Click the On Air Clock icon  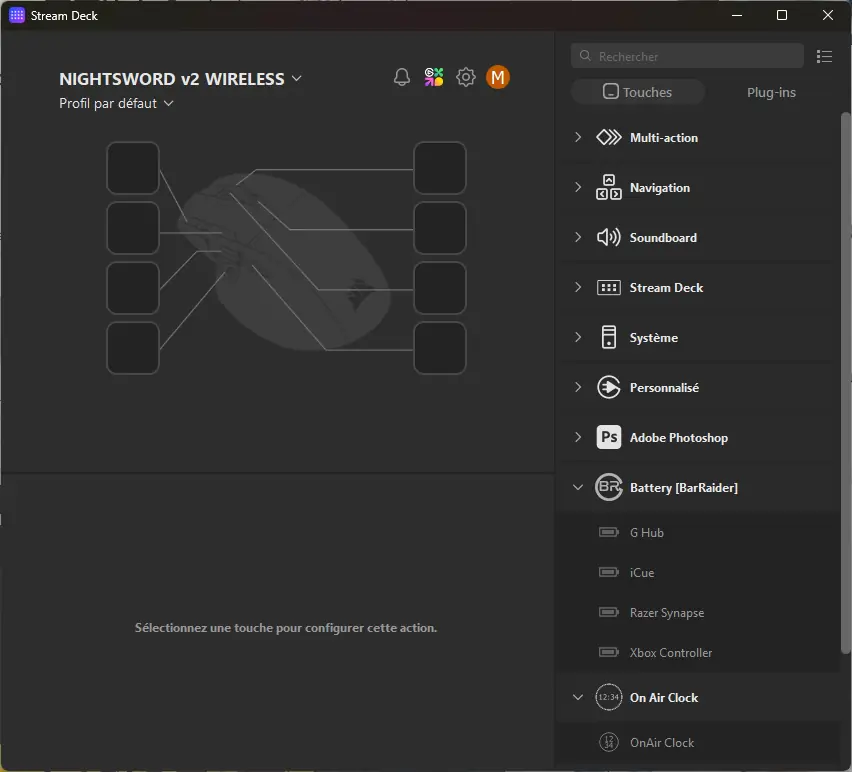point(609,697)
